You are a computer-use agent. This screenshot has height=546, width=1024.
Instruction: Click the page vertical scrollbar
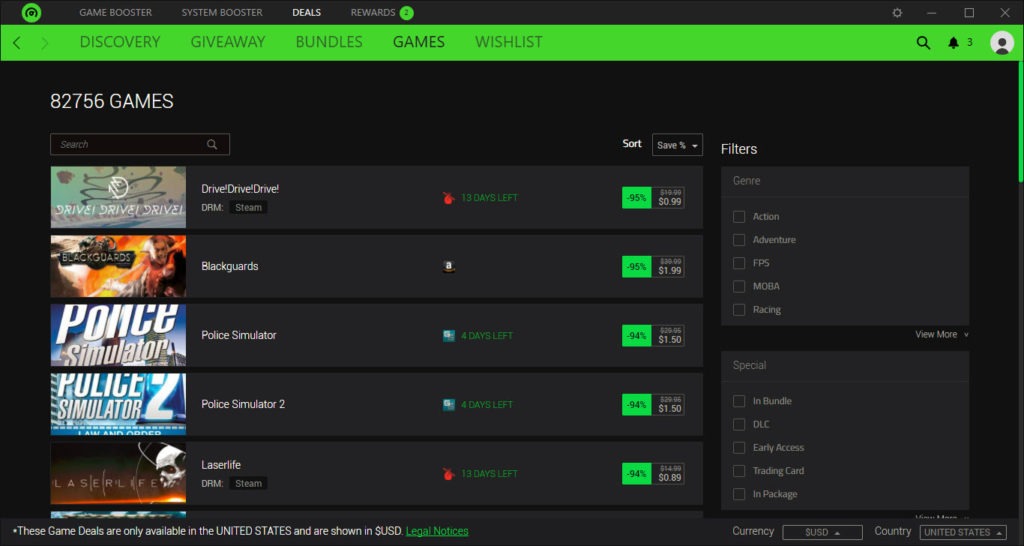click(x=1020, y=121)
